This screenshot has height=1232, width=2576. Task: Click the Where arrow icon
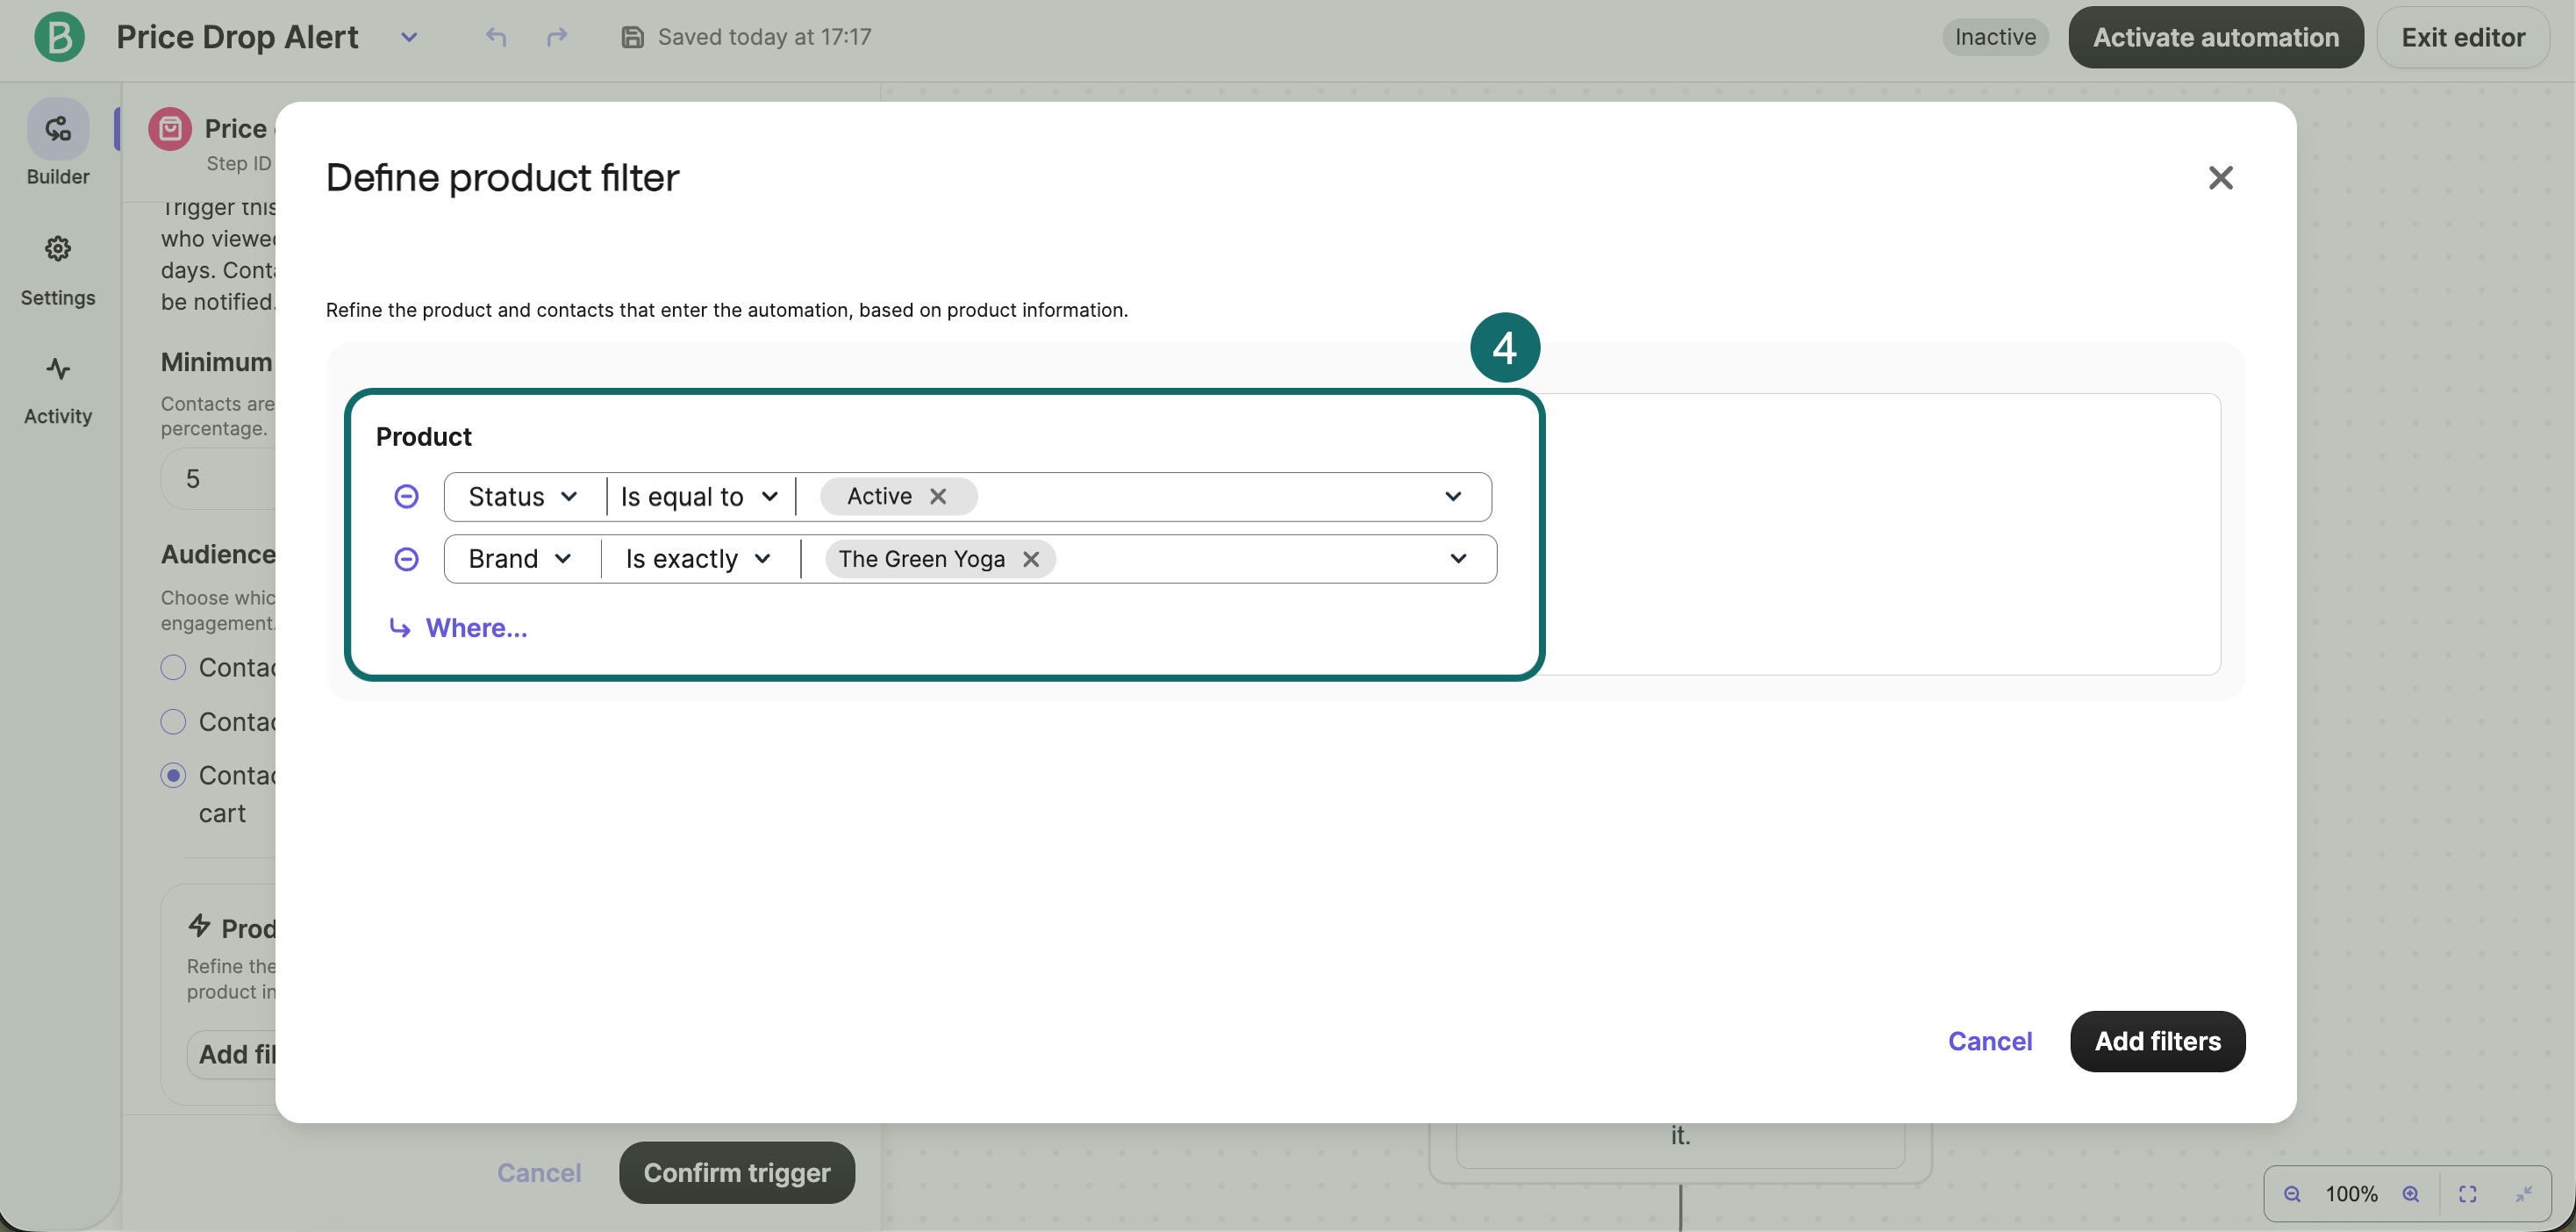click(400, 628)
